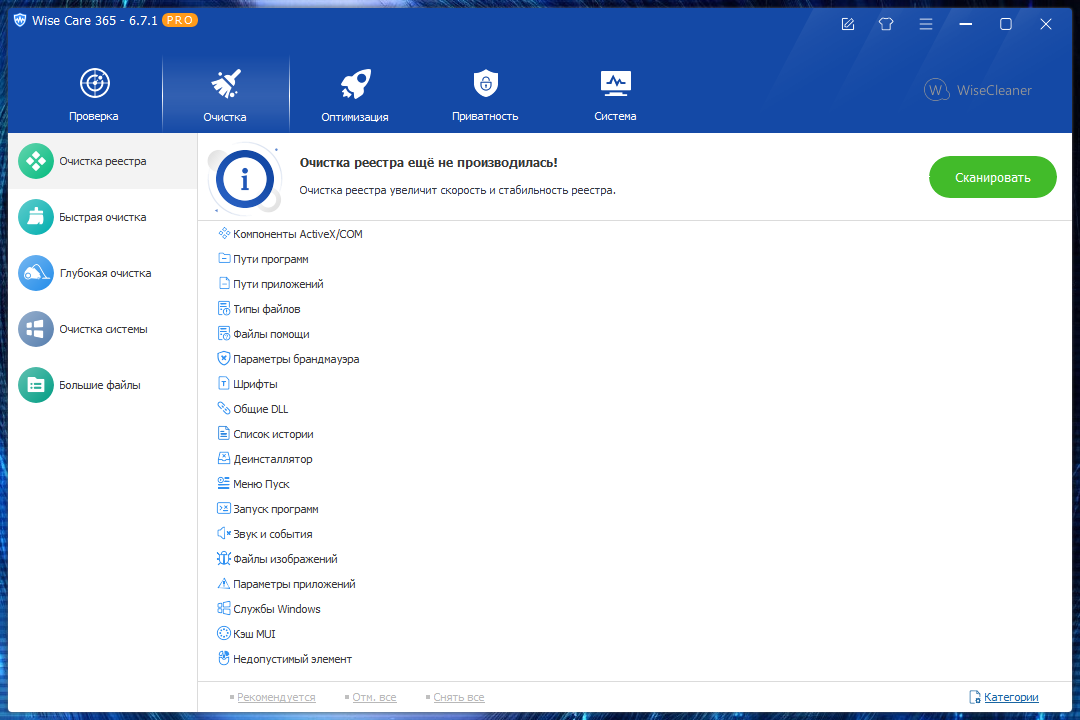Click the feedback edit icon in title bar
The width and height of the screenshot is (1080, 720).
tap(848, 24)
